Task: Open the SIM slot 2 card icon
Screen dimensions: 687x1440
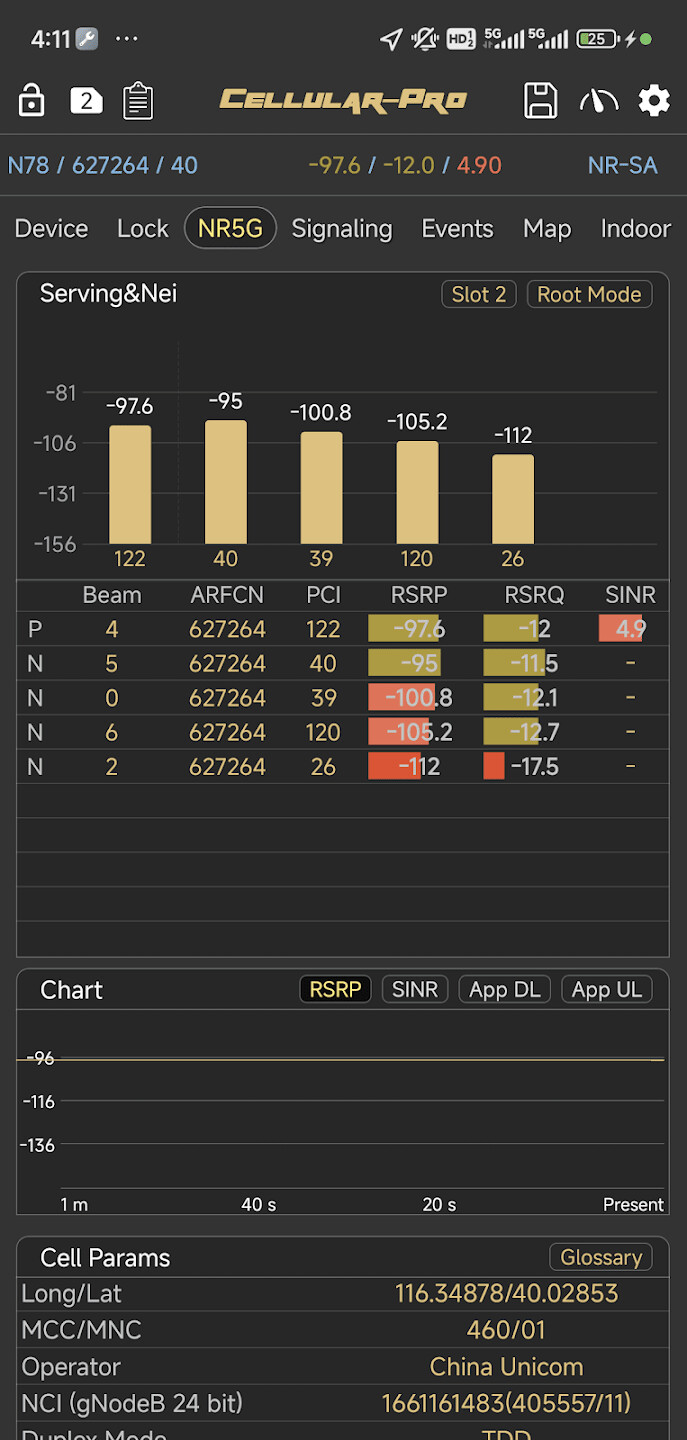Action: click(x=86, y=100)
